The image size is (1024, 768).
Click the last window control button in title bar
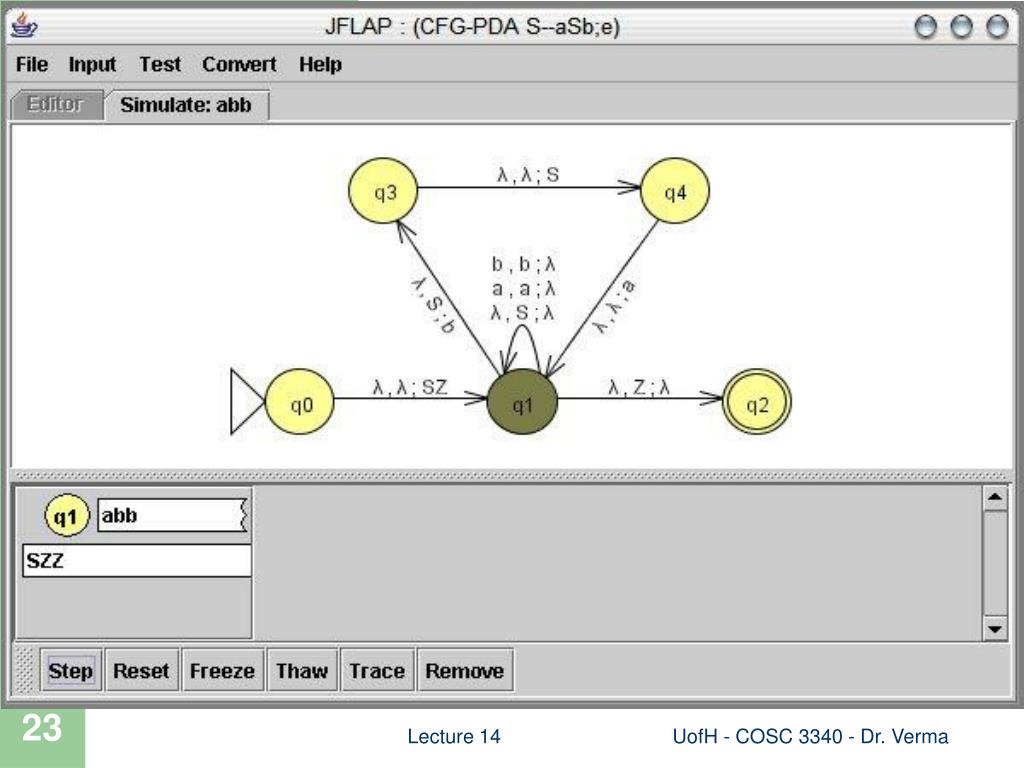(x=997, y=27)
